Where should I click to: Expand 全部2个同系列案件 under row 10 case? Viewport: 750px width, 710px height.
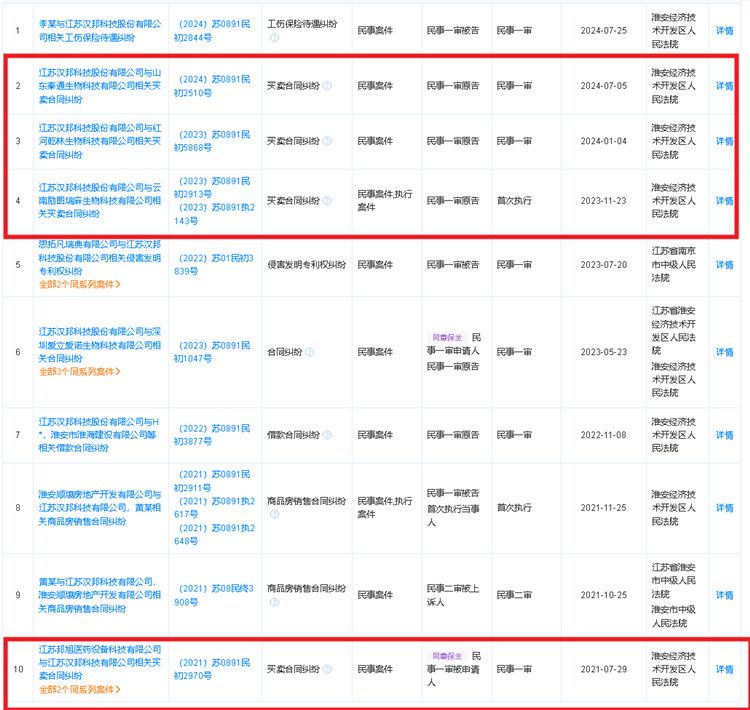79,689
